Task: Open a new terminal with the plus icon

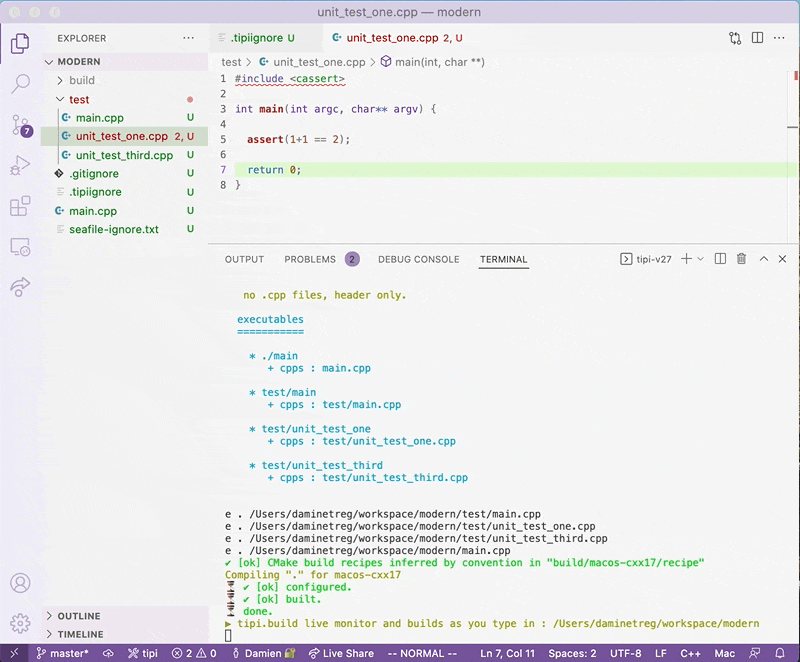Action: [x=686, y=258]
